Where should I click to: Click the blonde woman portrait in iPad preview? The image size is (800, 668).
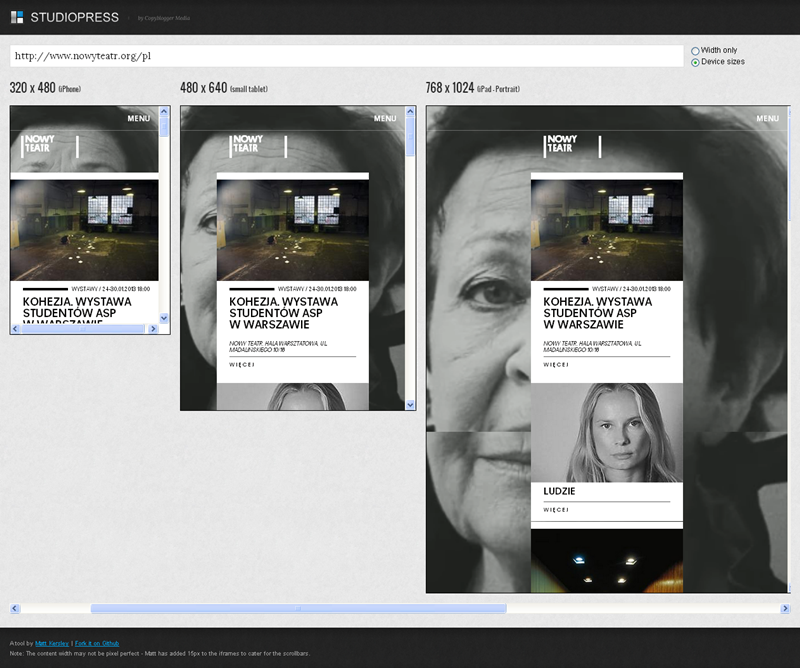pyautogui.click(x=606, y=432)
